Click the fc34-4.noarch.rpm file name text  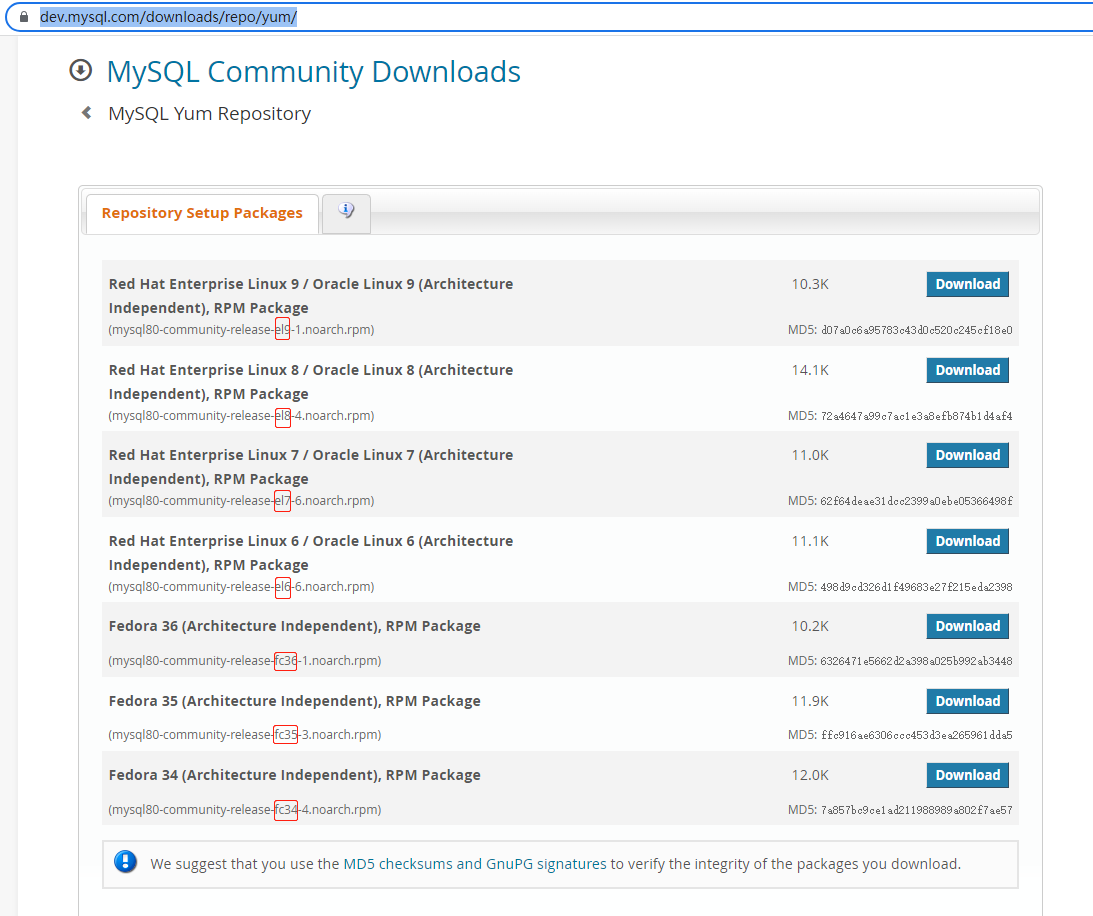[245, 809]
